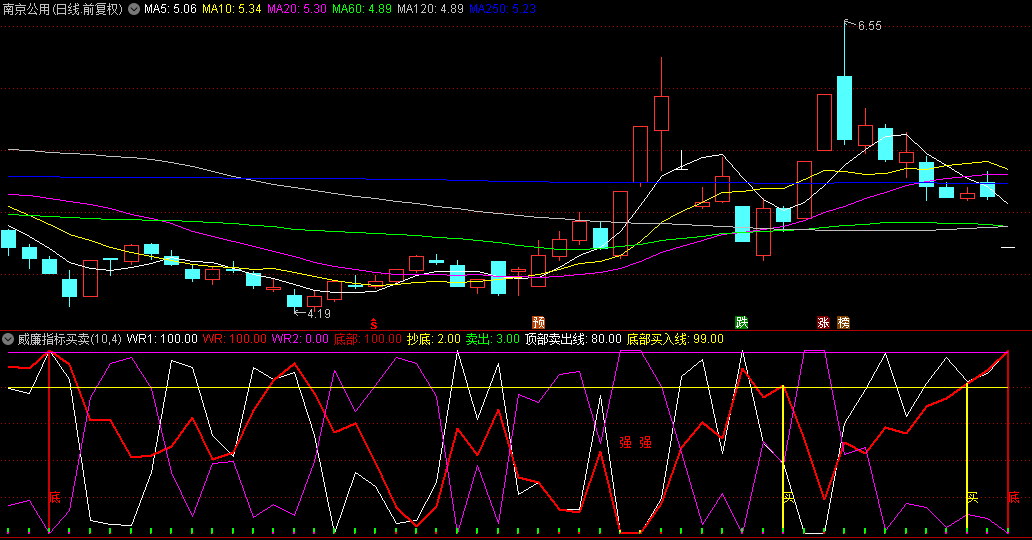Image resolution: width=1032 pixels, height=540 pixels.
Task: Click the red $ marker icon
Action: [374, 324]
